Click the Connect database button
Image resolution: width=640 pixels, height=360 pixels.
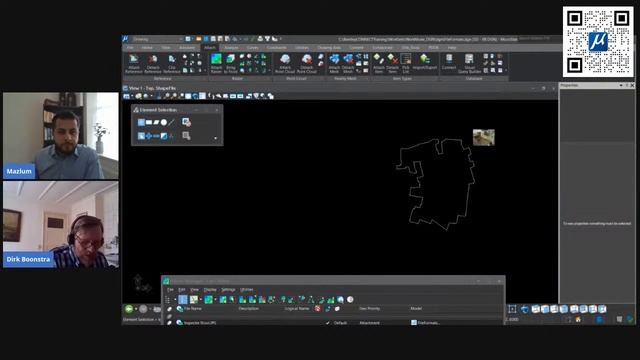tap(449, 61)
